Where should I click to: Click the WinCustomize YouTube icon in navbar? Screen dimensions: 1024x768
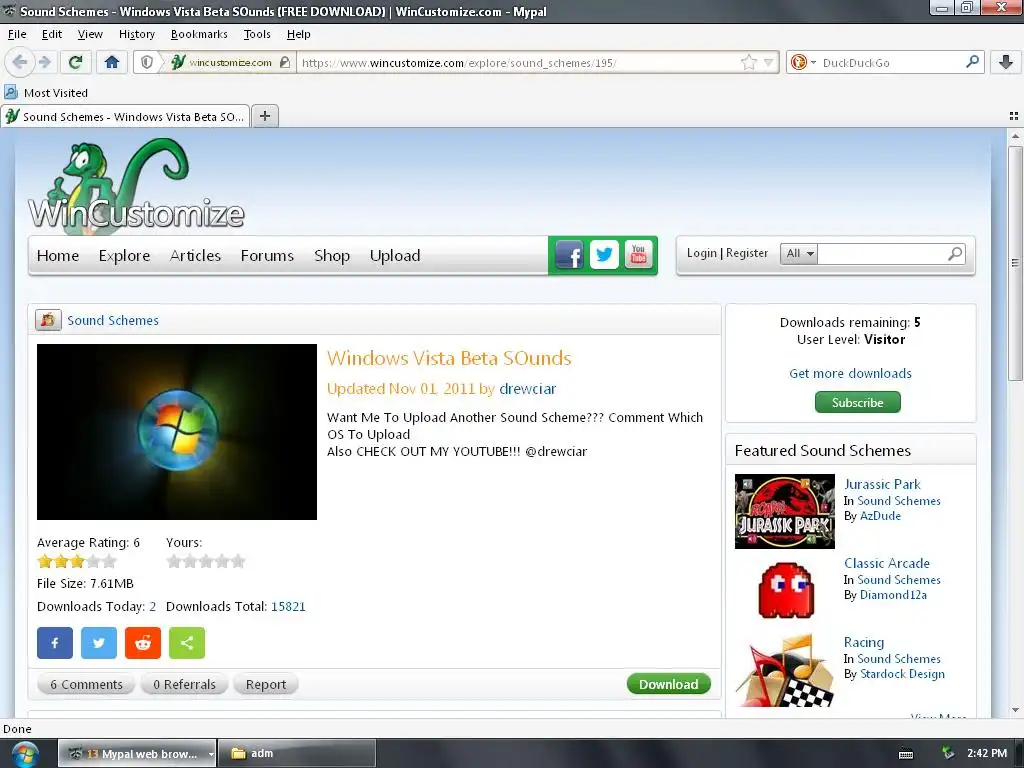point(639,255)
